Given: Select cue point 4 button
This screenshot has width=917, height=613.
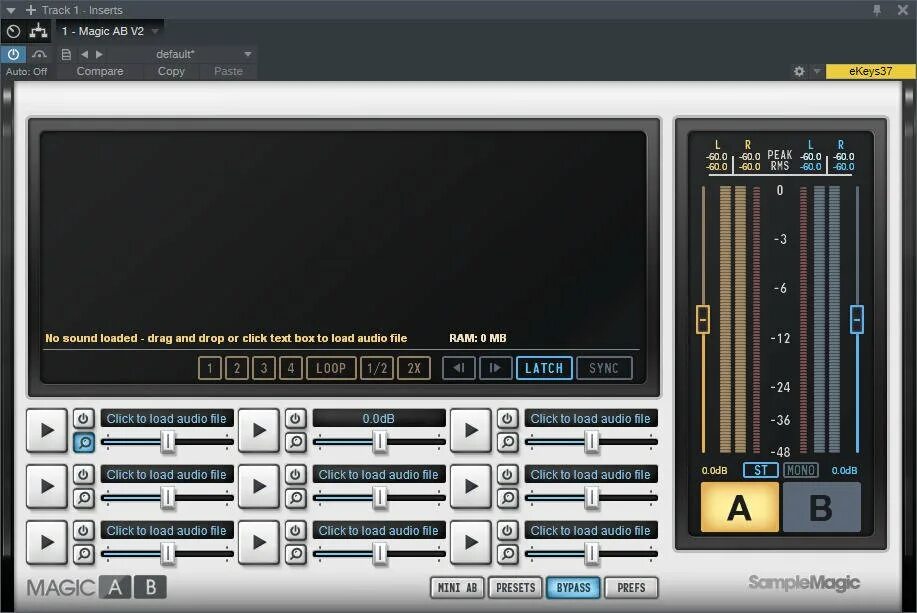Looking at the screenshot, I should point(291,368).
